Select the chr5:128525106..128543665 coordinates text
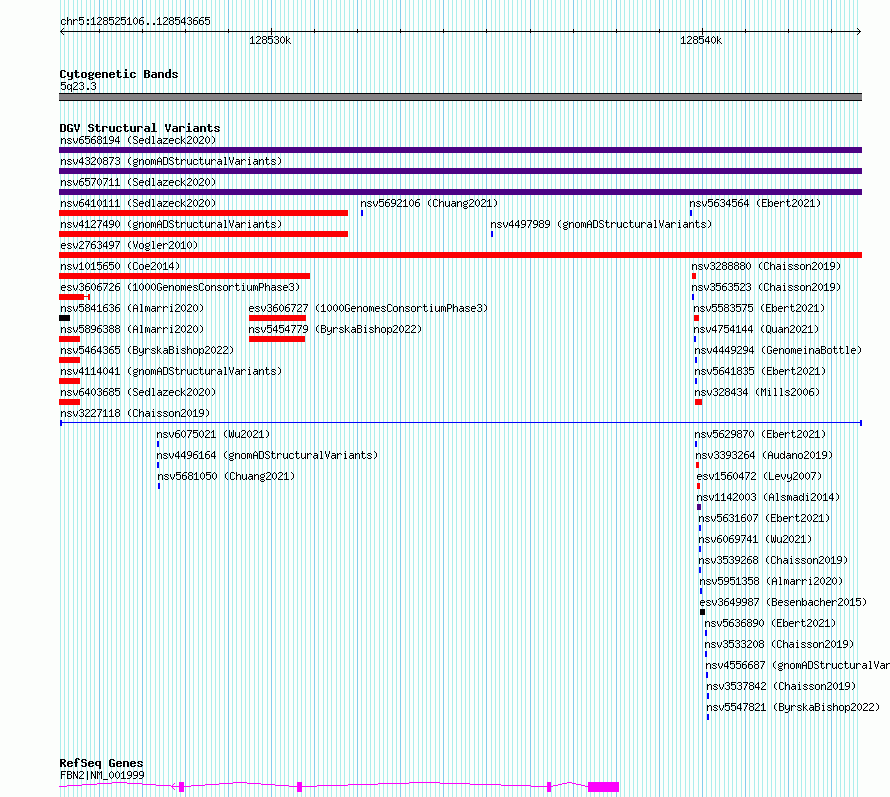Image resolution: width=890 pixels, height=797 pixels. 135,21
